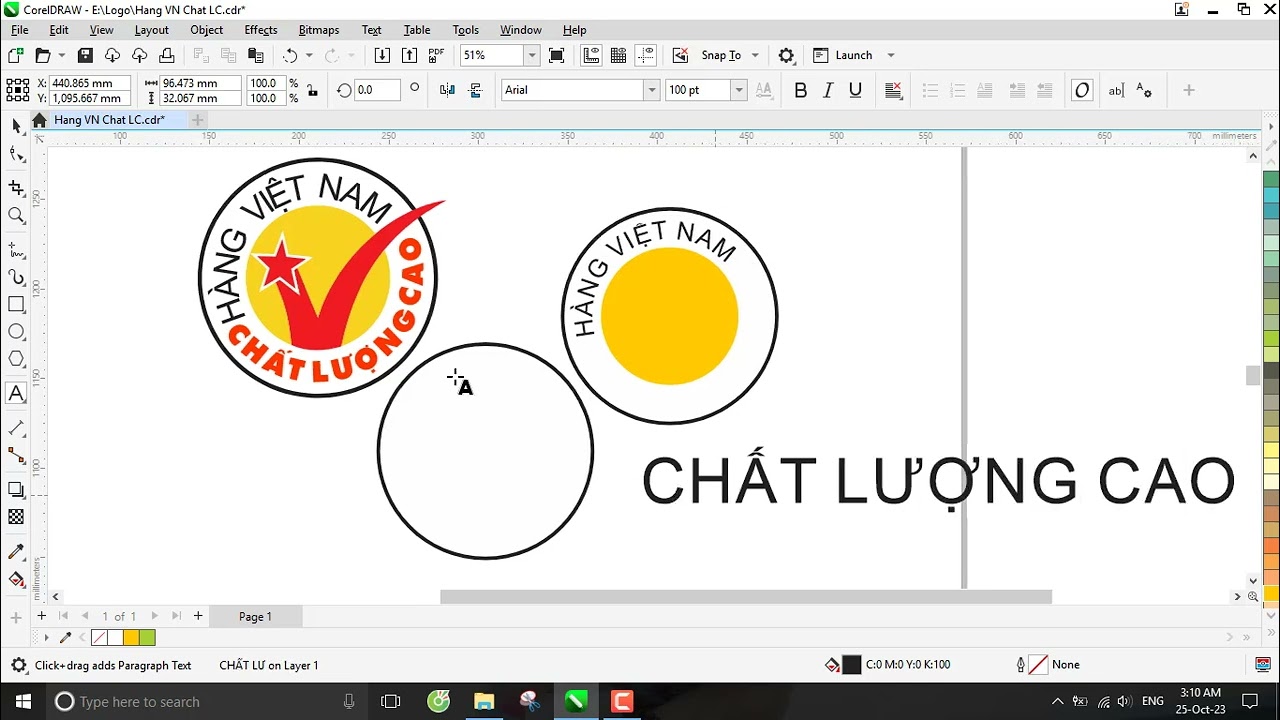Open the File menu

point(20,30)
